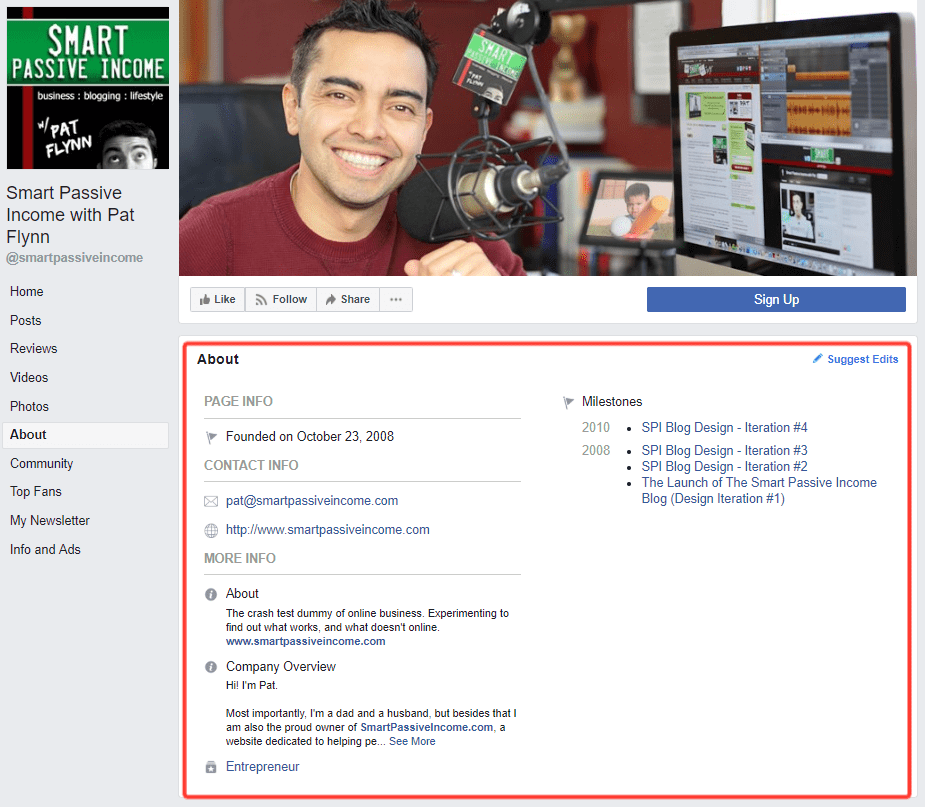Image resolution: width=925 pixels, height=807 pixels.
Task: Click the pat@smartpassiveincome.com email link
Action: point(312,501)
